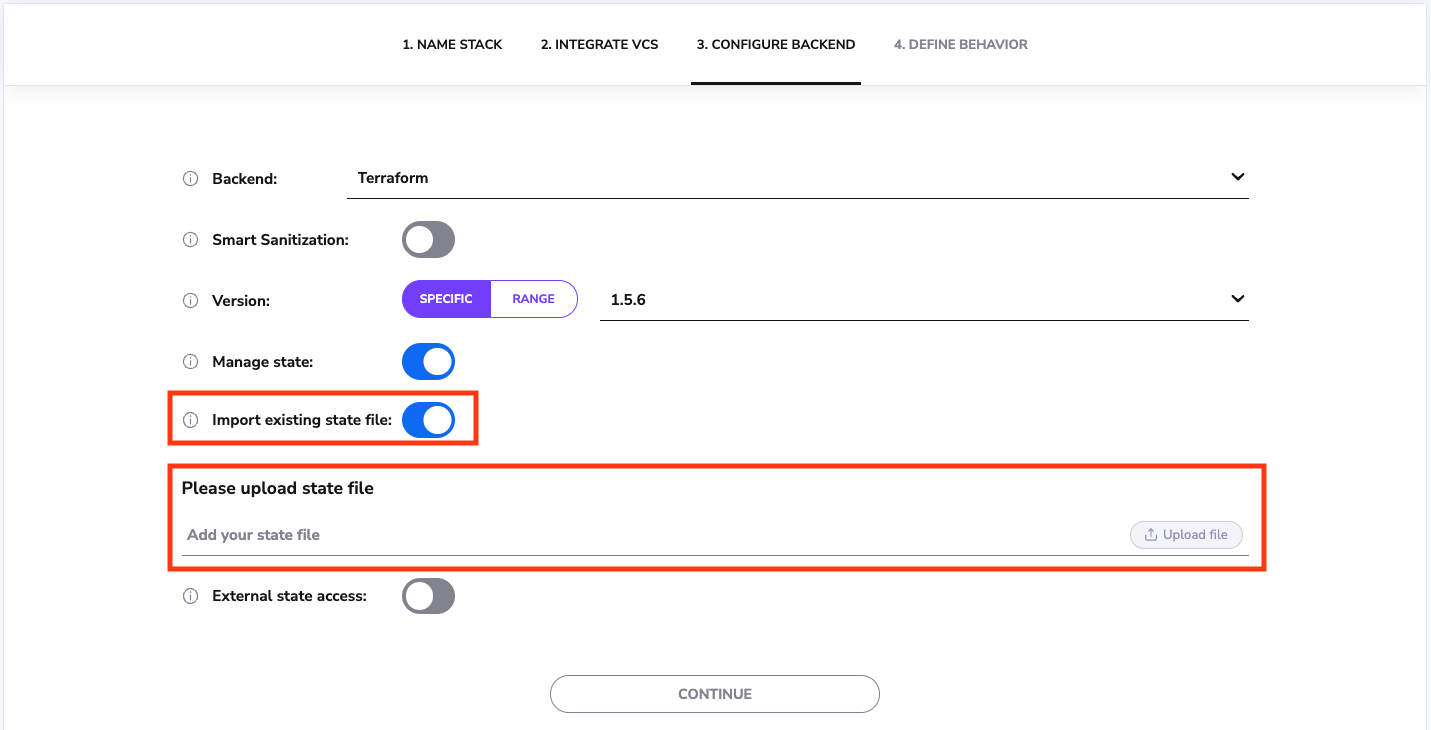Click the Add your state file field
This screenshot has height=730, width=1431.
tap(650, 535)
